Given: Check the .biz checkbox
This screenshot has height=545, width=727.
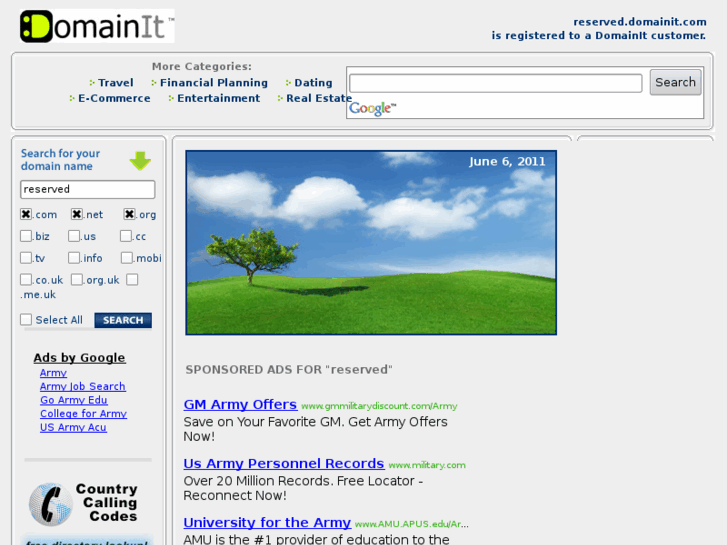Looking at the screenshot, I should pyautogui.click(x=26, y=236).
